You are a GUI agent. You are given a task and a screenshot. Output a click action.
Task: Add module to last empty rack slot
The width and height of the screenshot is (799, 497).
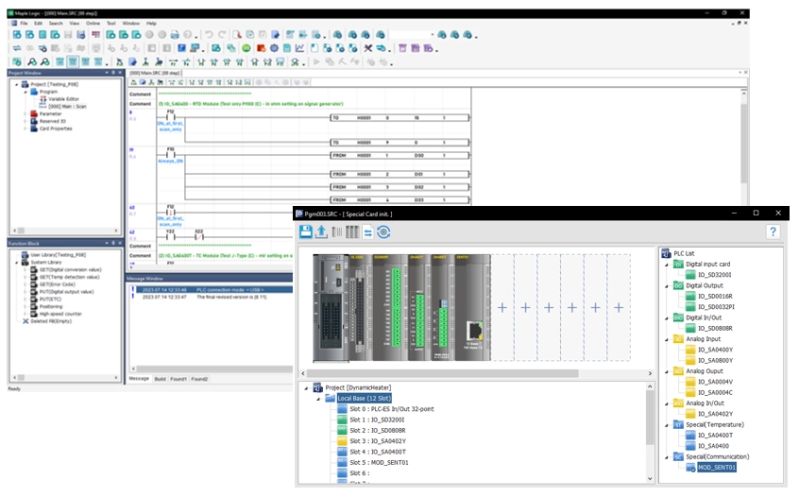pyautogui.click(x=618, y=307)
